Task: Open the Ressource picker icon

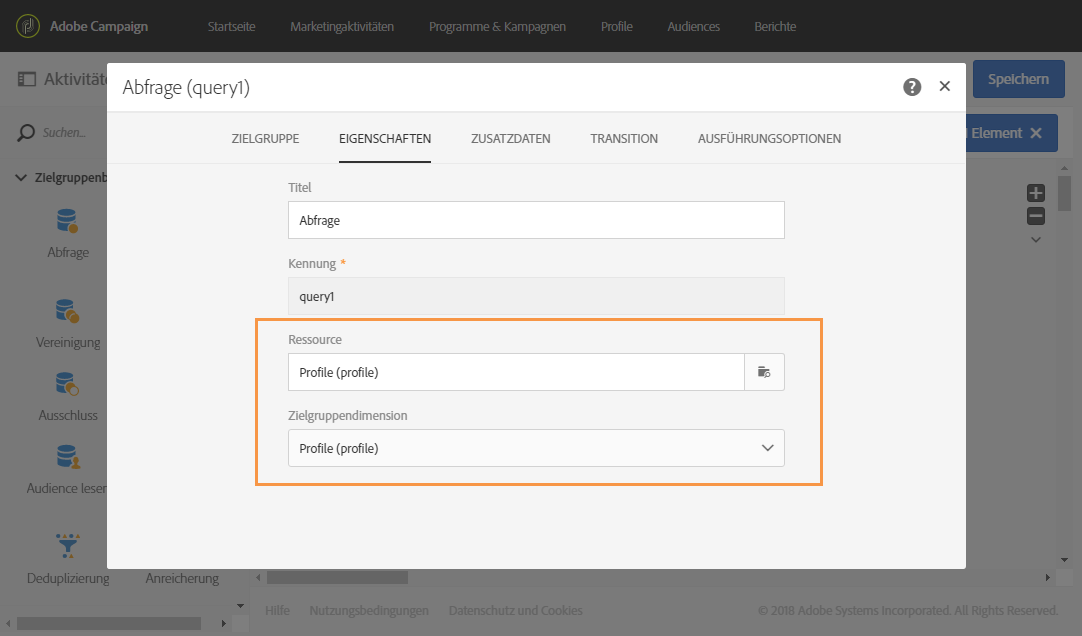Action: pos(764,372)
